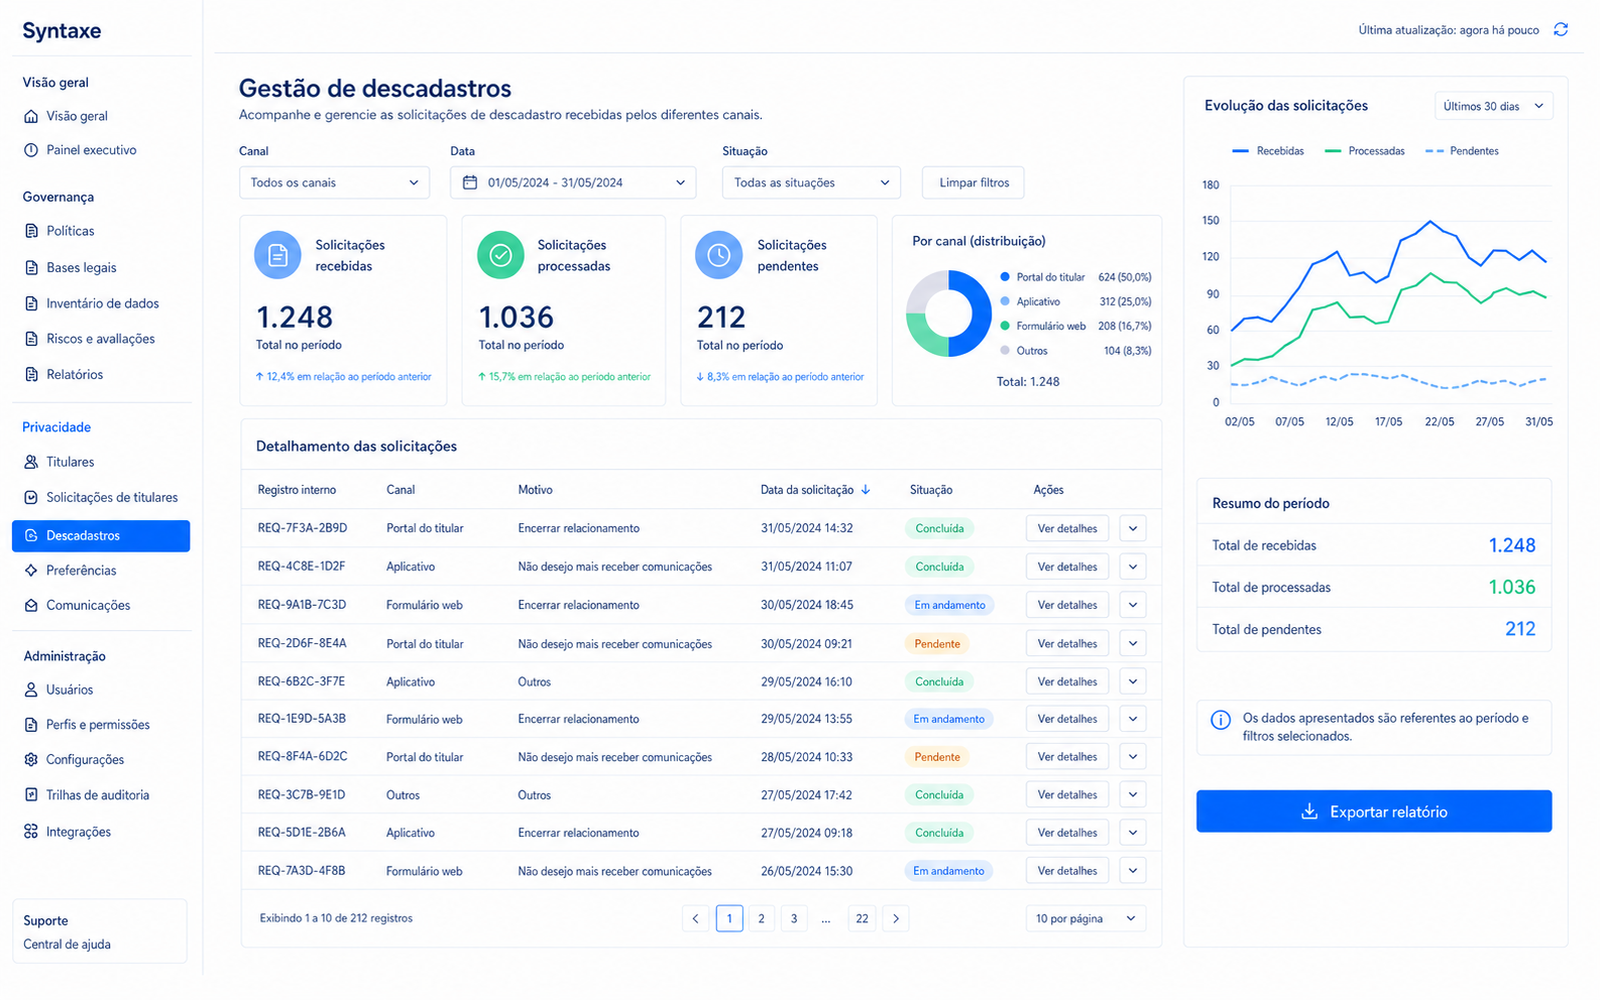Click the Limpar filtros button
Screen dimensions: 1600x1000
tap(973, 183)
